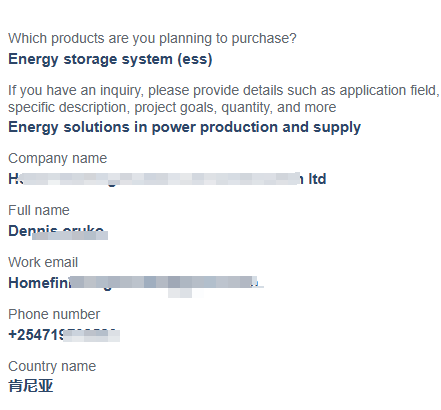
Task: Click the 'Country name' label
Action: point(52,366)
